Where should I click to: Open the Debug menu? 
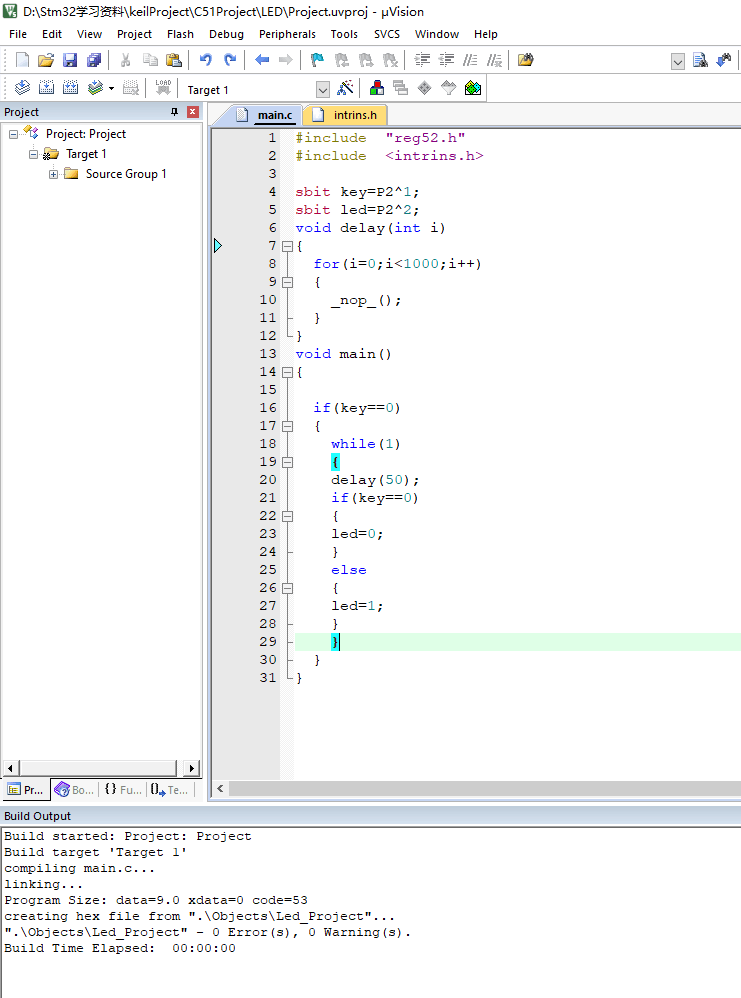226,34
